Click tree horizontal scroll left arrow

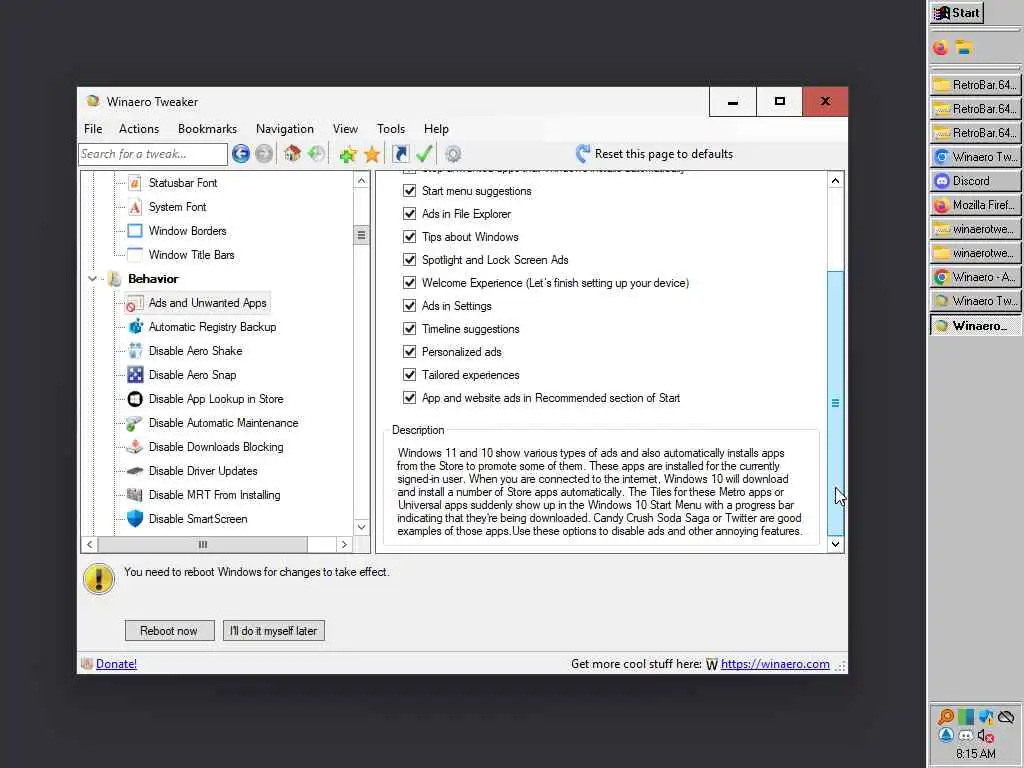(89, 544)
